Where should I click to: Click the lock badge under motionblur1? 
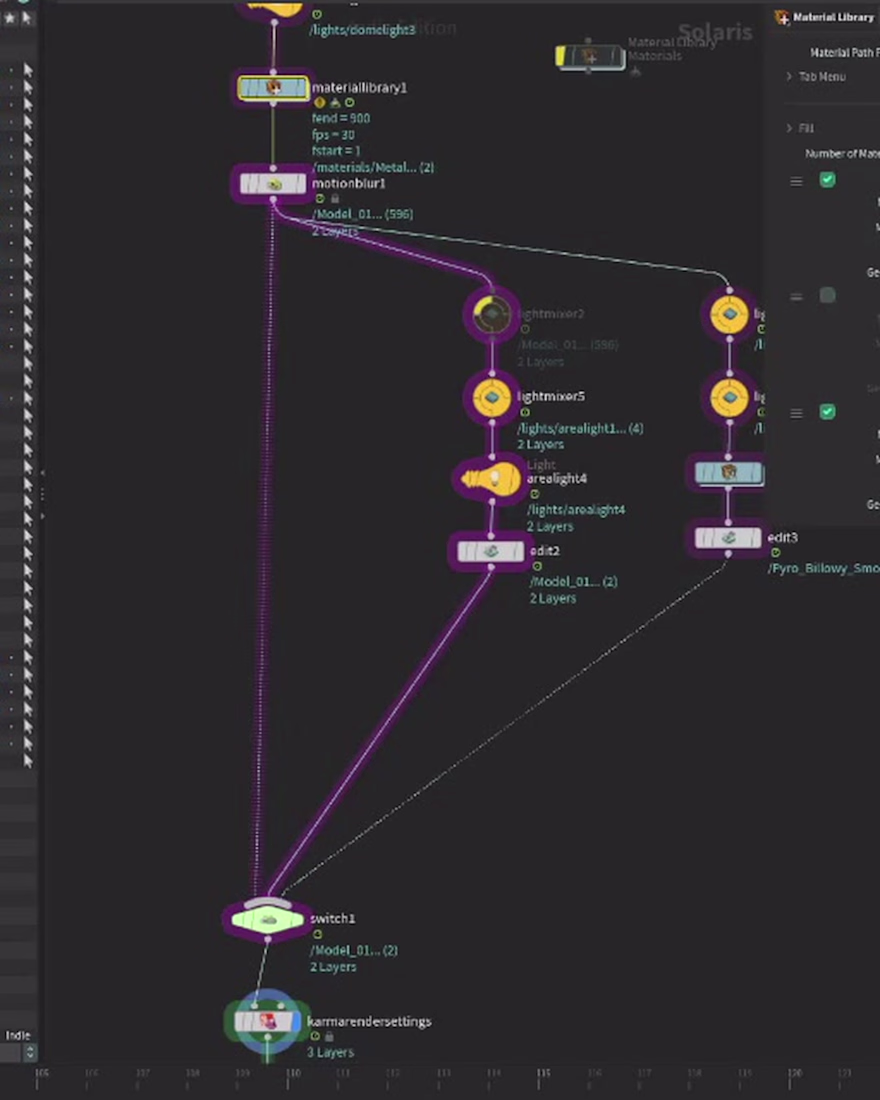point(335,199)
